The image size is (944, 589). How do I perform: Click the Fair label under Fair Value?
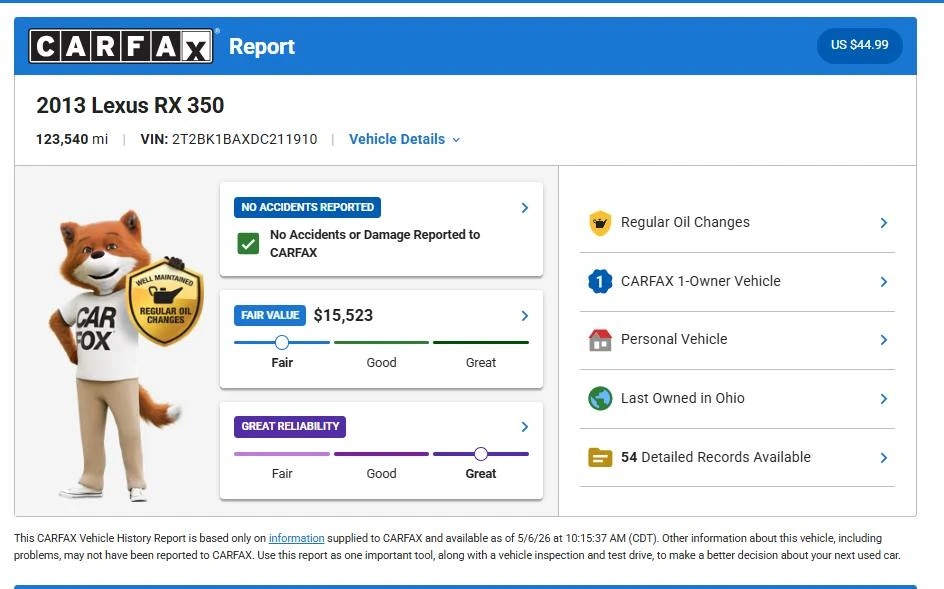(282, 363)
